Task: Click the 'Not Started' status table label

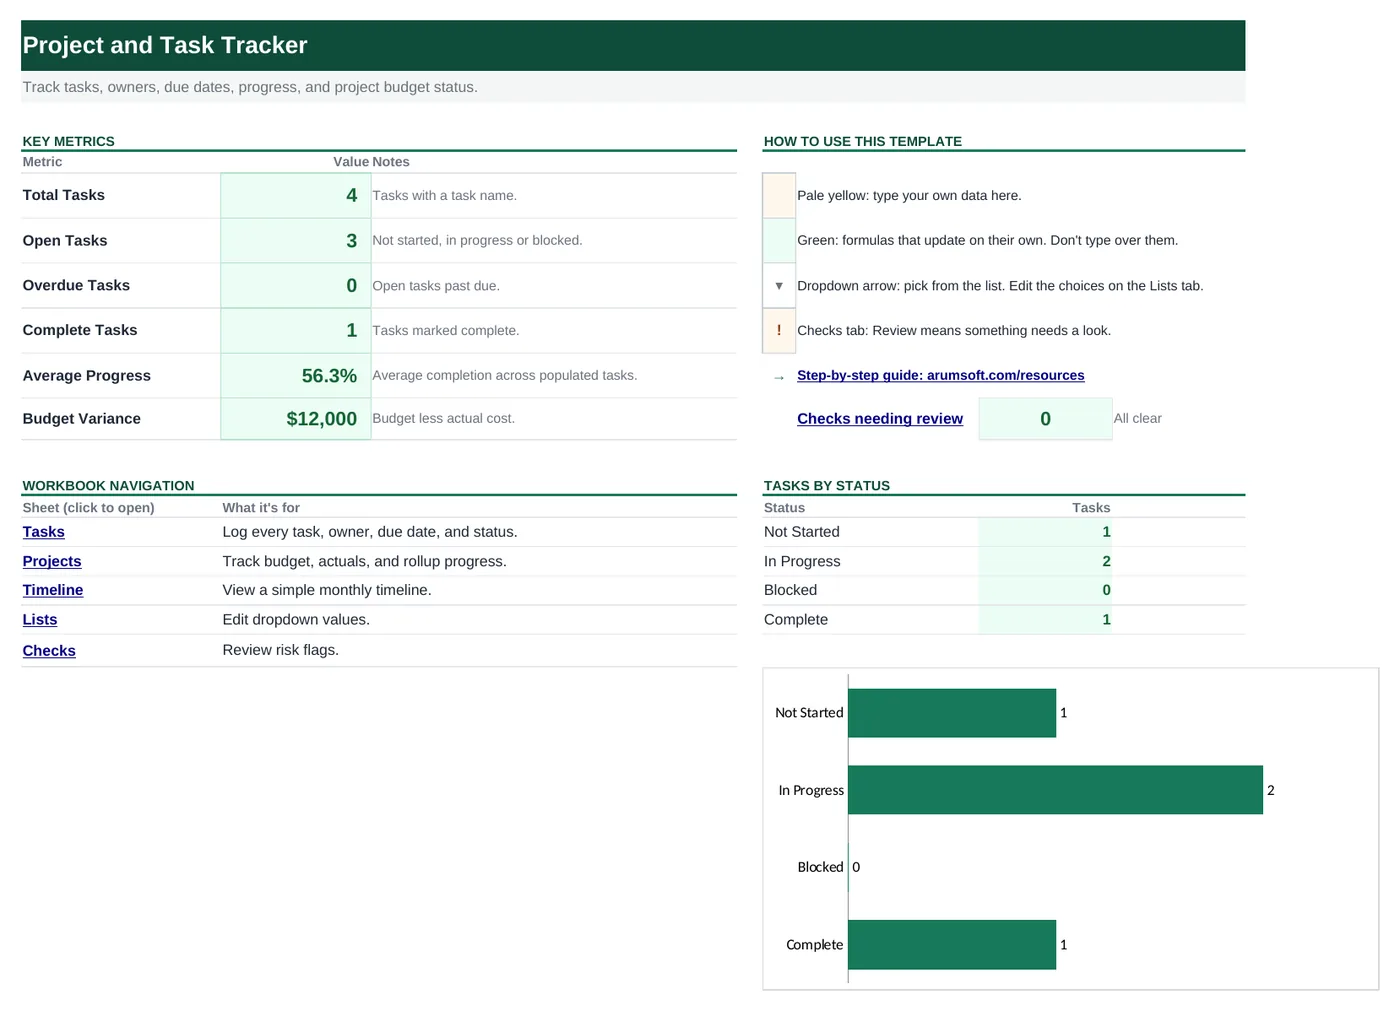Action: point(802,532)
